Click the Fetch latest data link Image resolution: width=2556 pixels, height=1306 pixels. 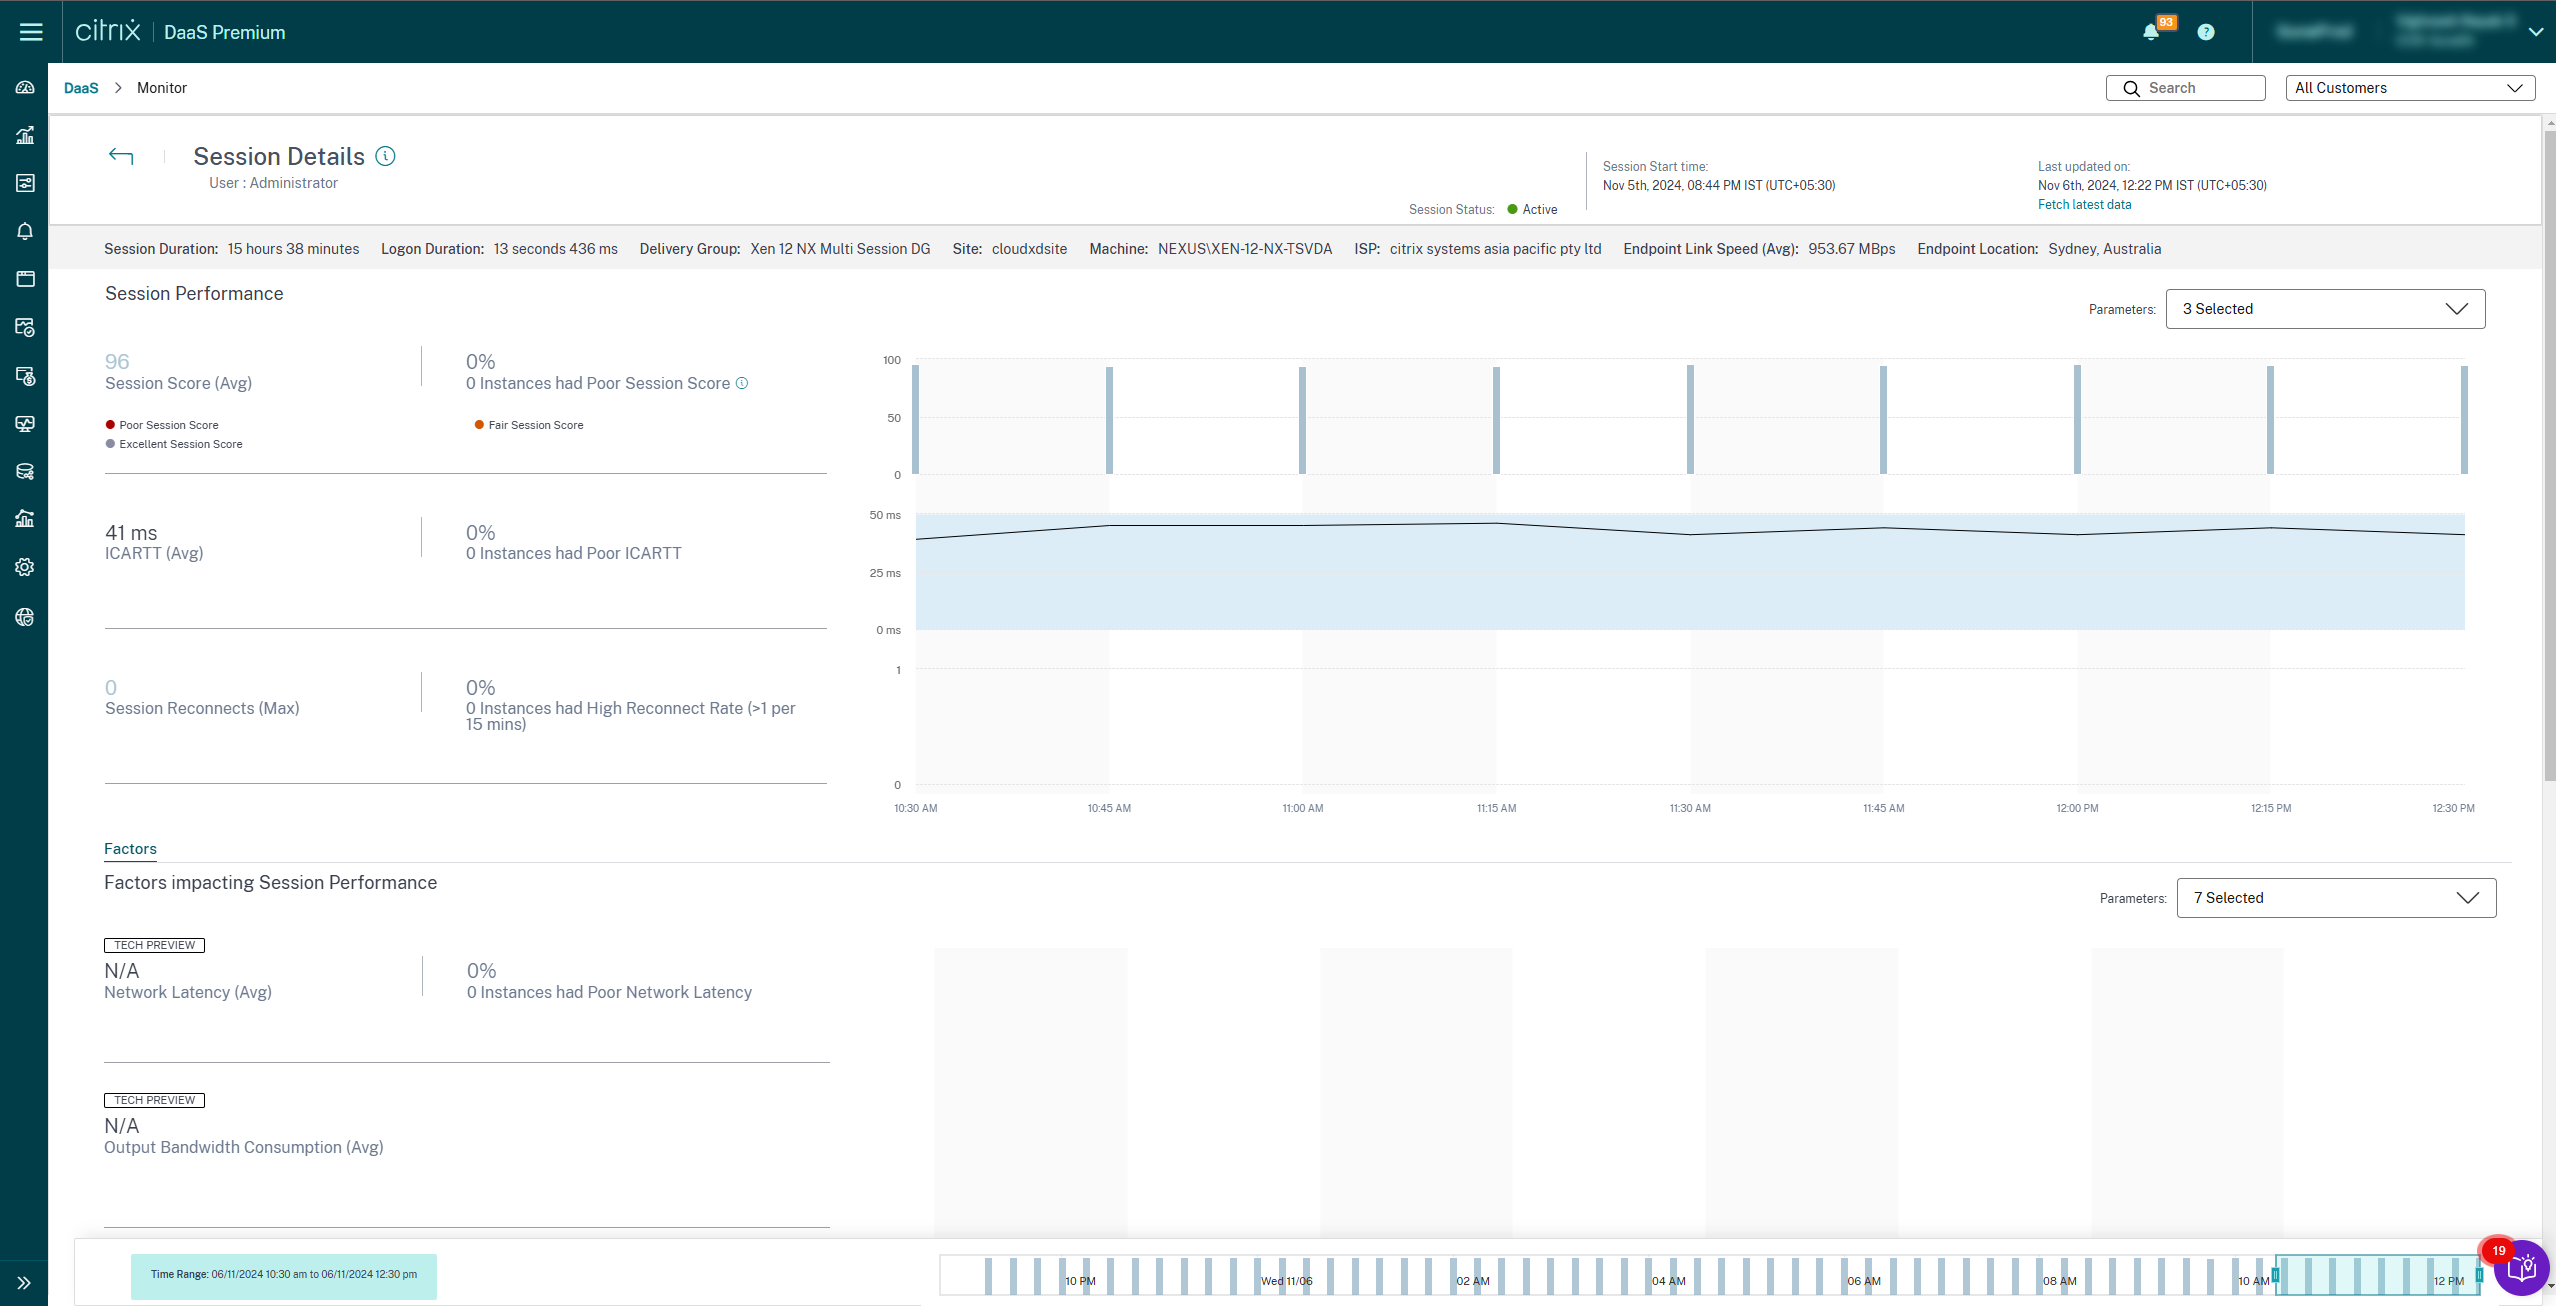tap(2084, 205)
